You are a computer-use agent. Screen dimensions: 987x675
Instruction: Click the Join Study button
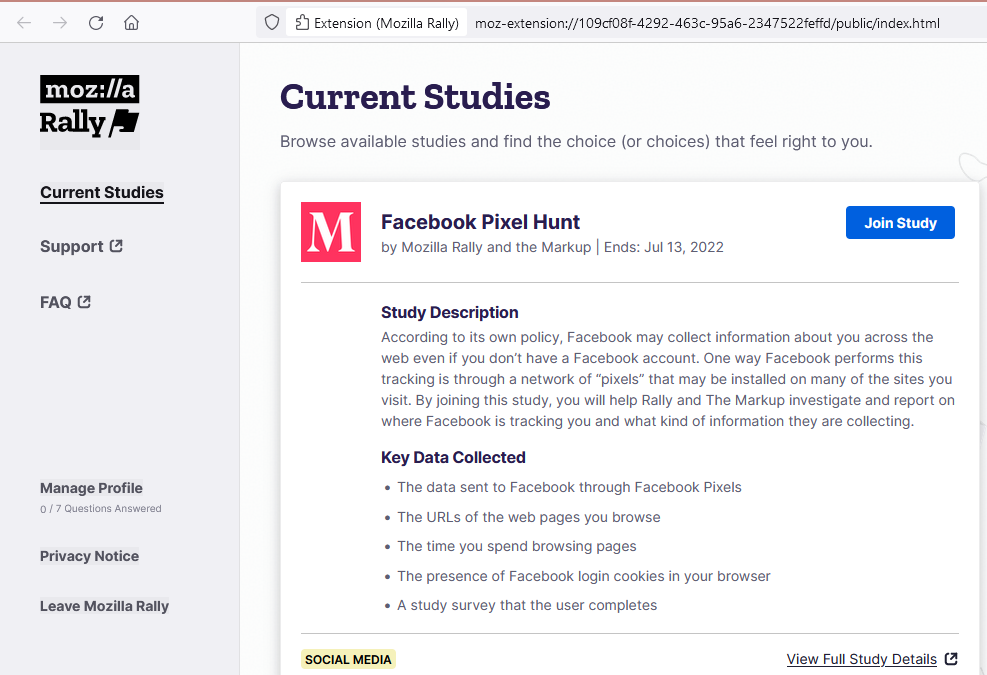click(x=900, y=223)
